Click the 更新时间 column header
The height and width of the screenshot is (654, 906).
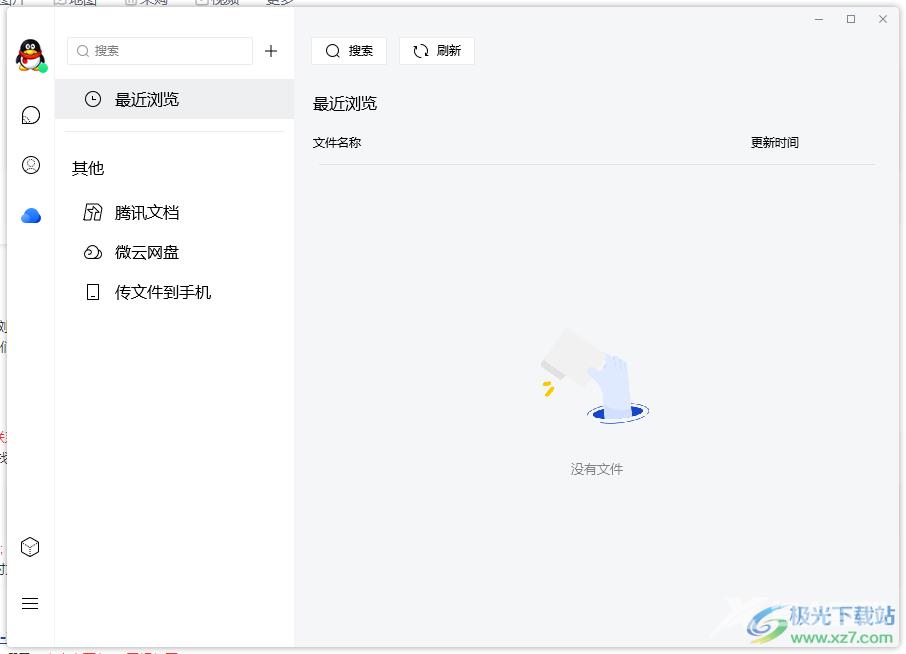point(775,143)
